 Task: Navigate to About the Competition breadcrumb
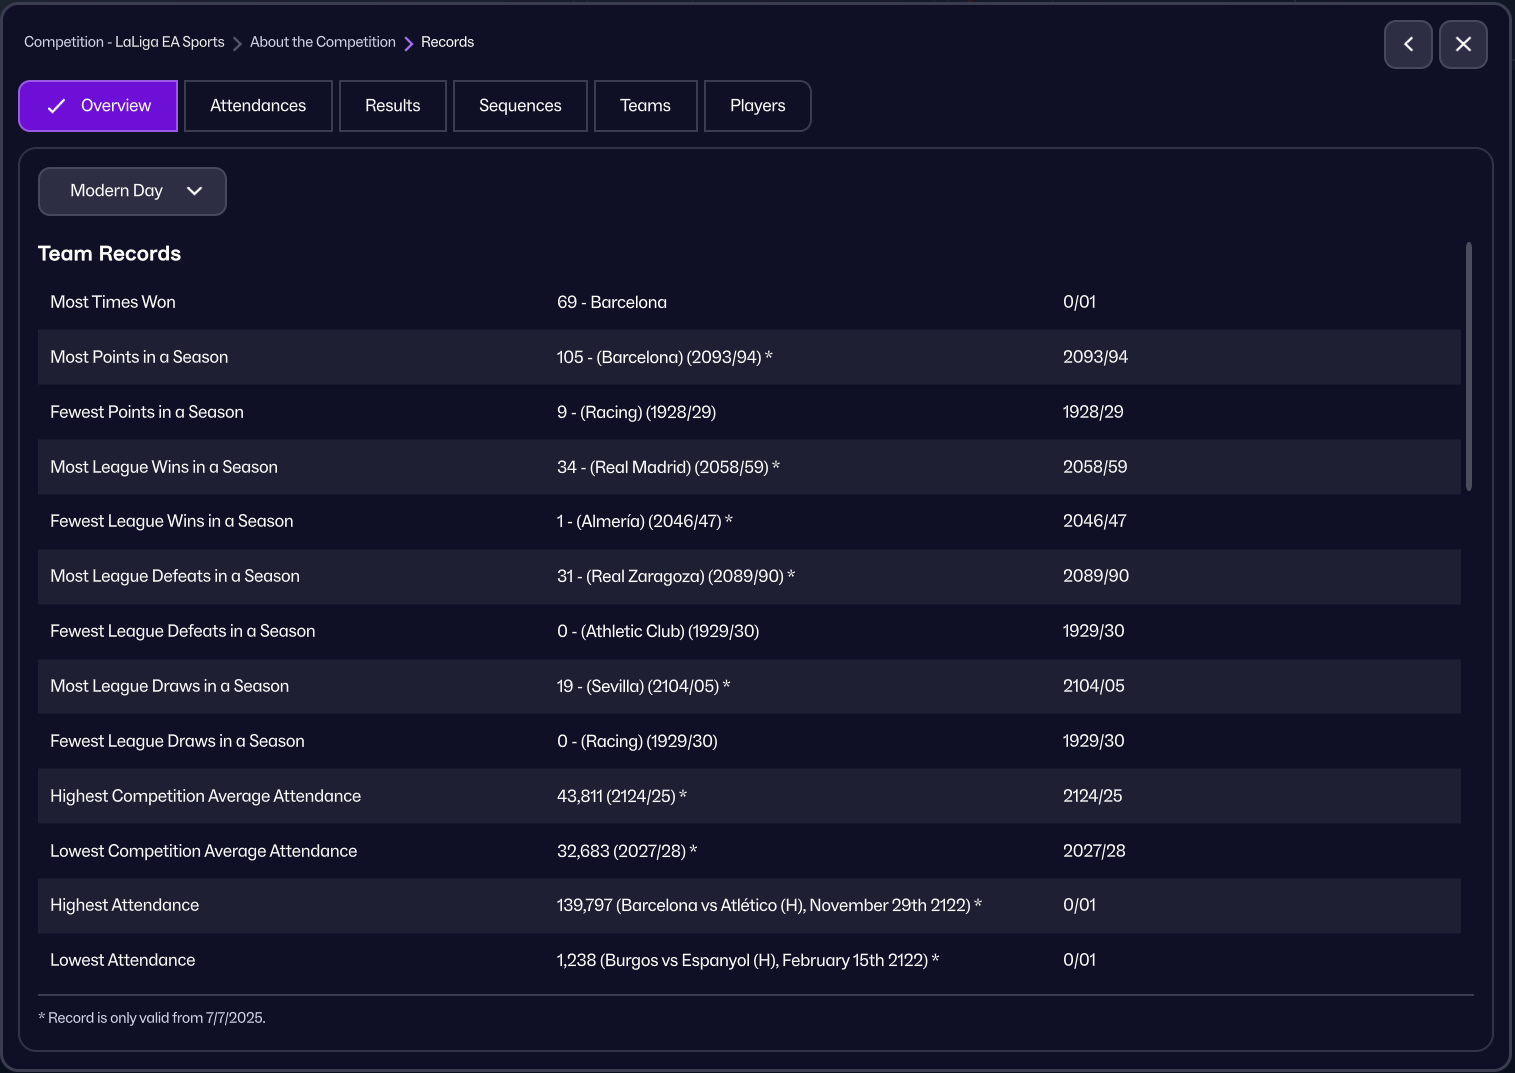pos(323,42)
